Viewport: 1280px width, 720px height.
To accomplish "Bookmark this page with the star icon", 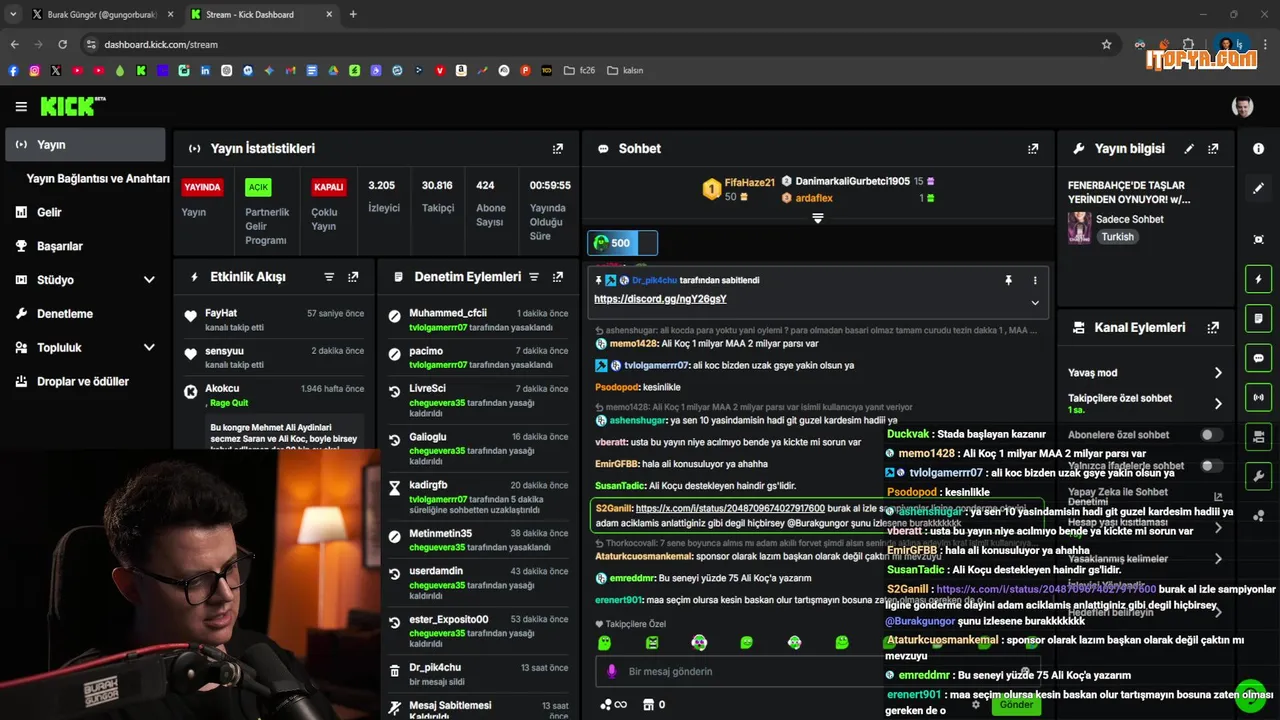I will point(1106,44).
